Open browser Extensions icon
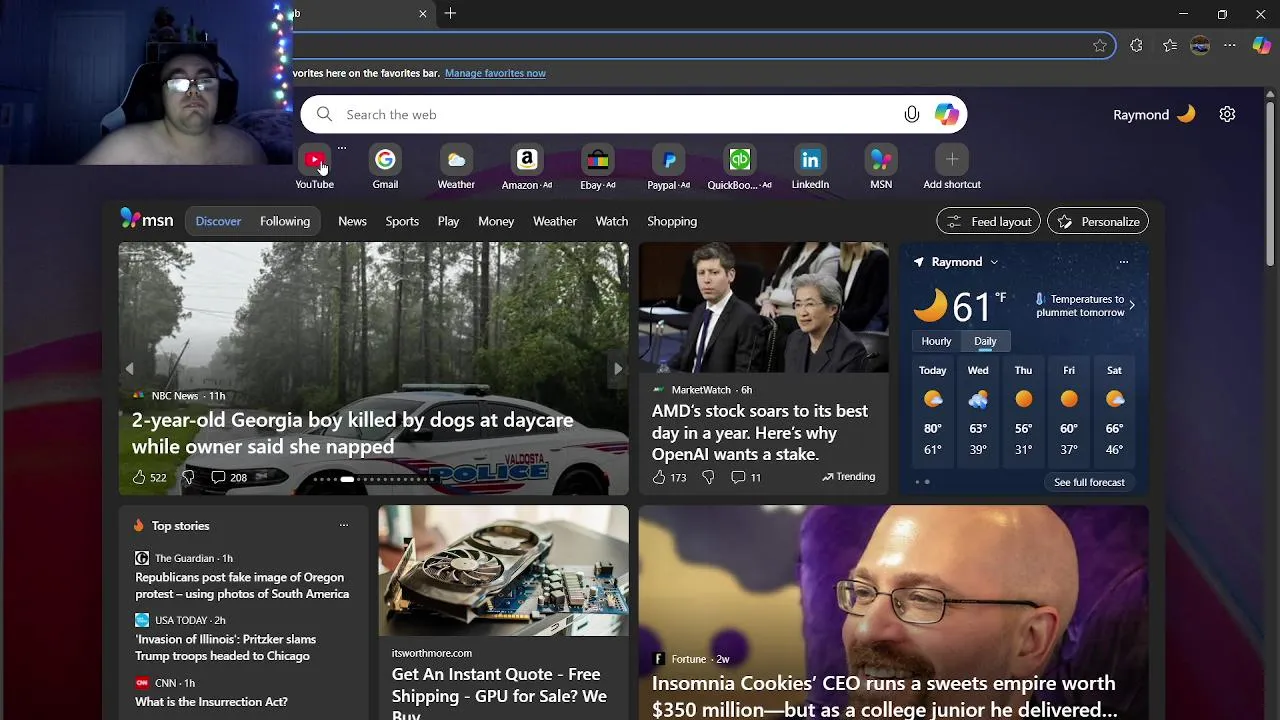Image resolution: width=1280 pixels, height=720 pixels. tap(1136, 45)
